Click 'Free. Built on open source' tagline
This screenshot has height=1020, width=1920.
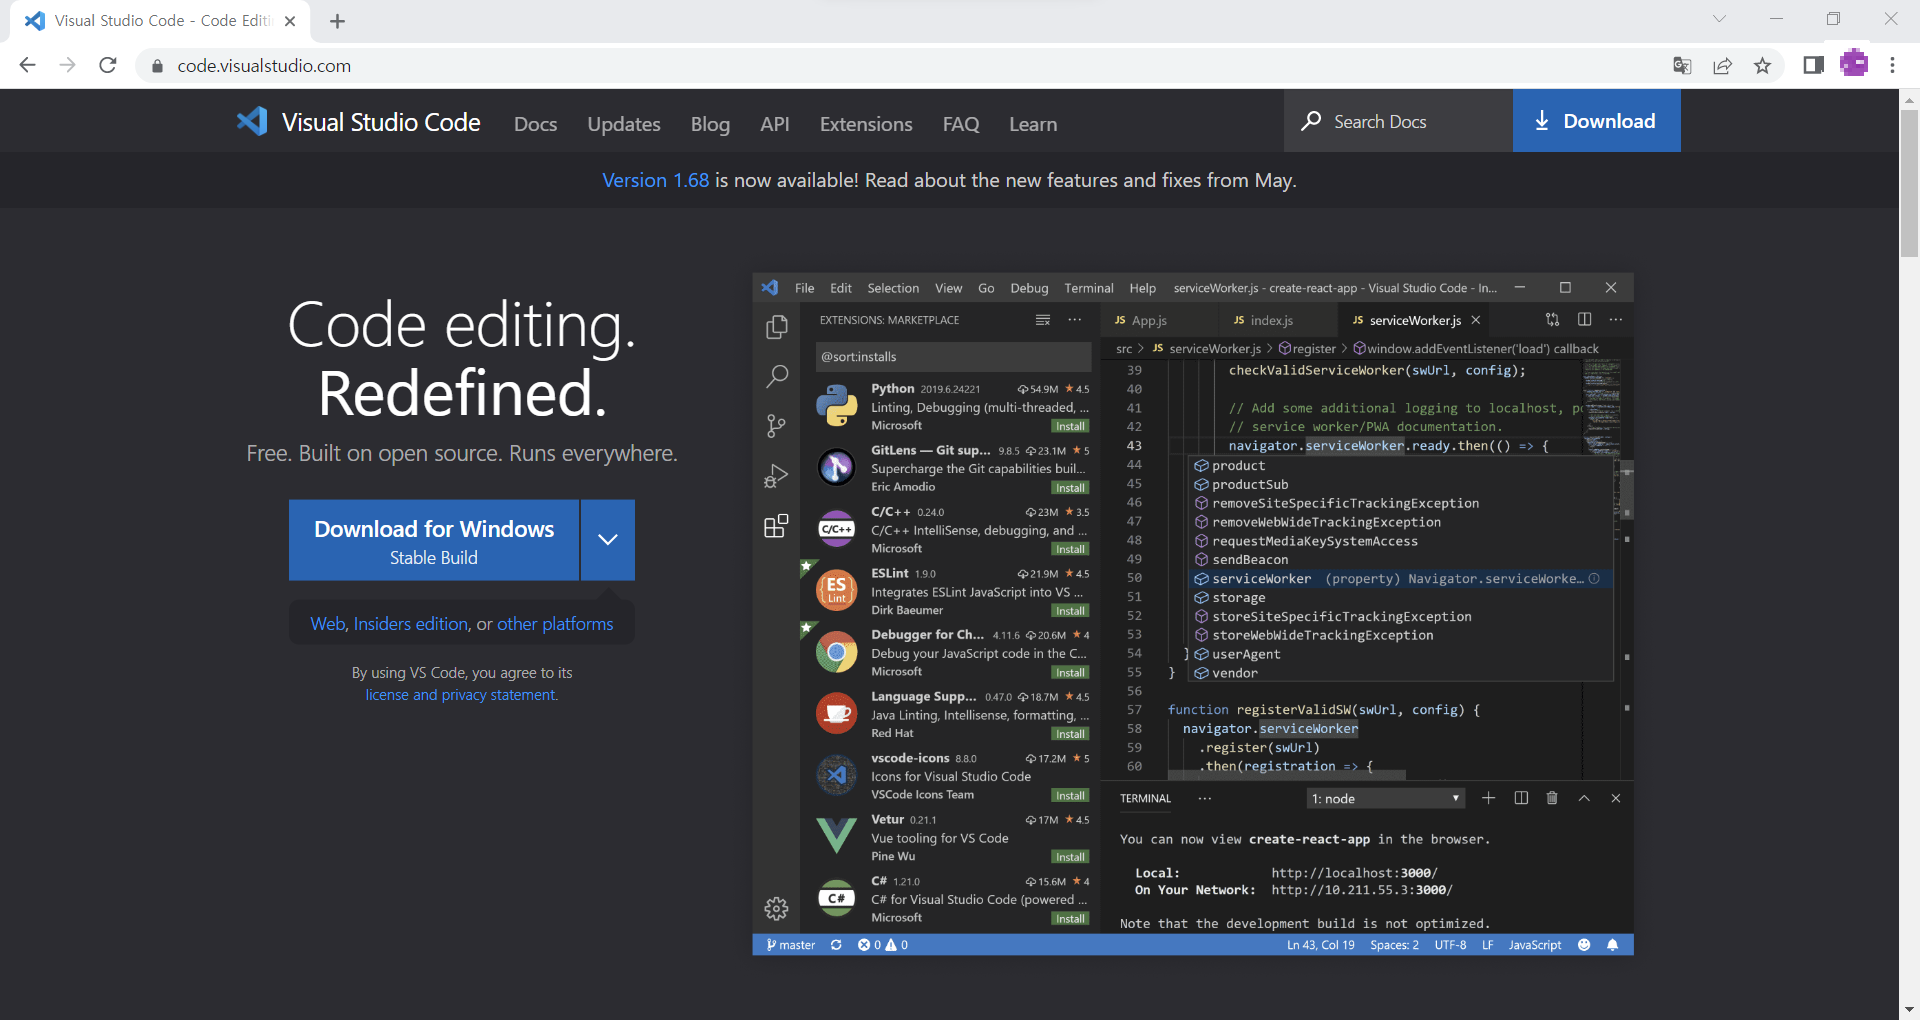click(x=462, y=453)
